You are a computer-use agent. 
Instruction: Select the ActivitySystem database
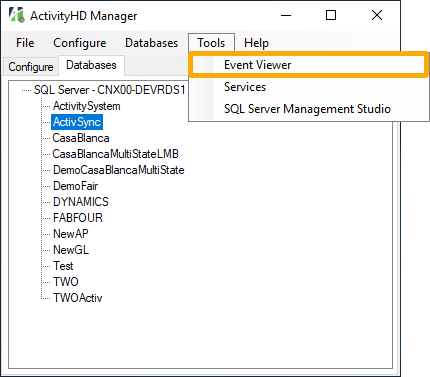point(87,106)
